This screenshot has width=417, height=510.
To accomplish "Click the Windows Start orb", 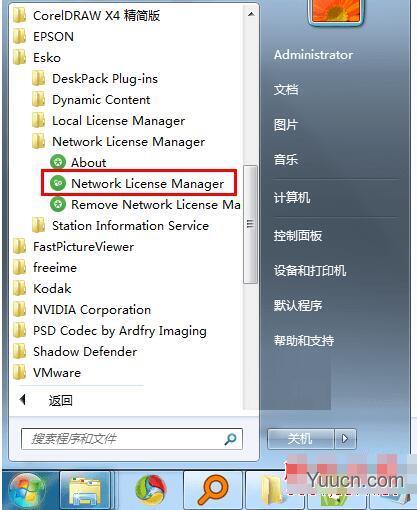I will click(x=27, y=491).
